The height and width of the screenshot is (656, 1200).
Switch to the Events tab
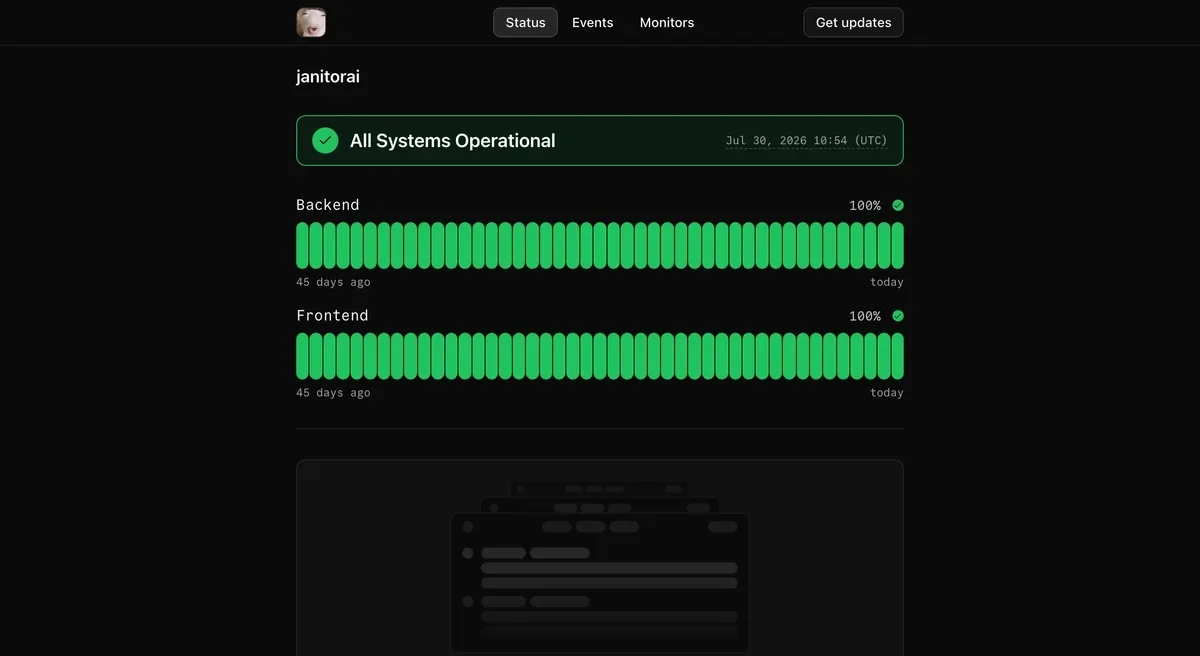592,22
